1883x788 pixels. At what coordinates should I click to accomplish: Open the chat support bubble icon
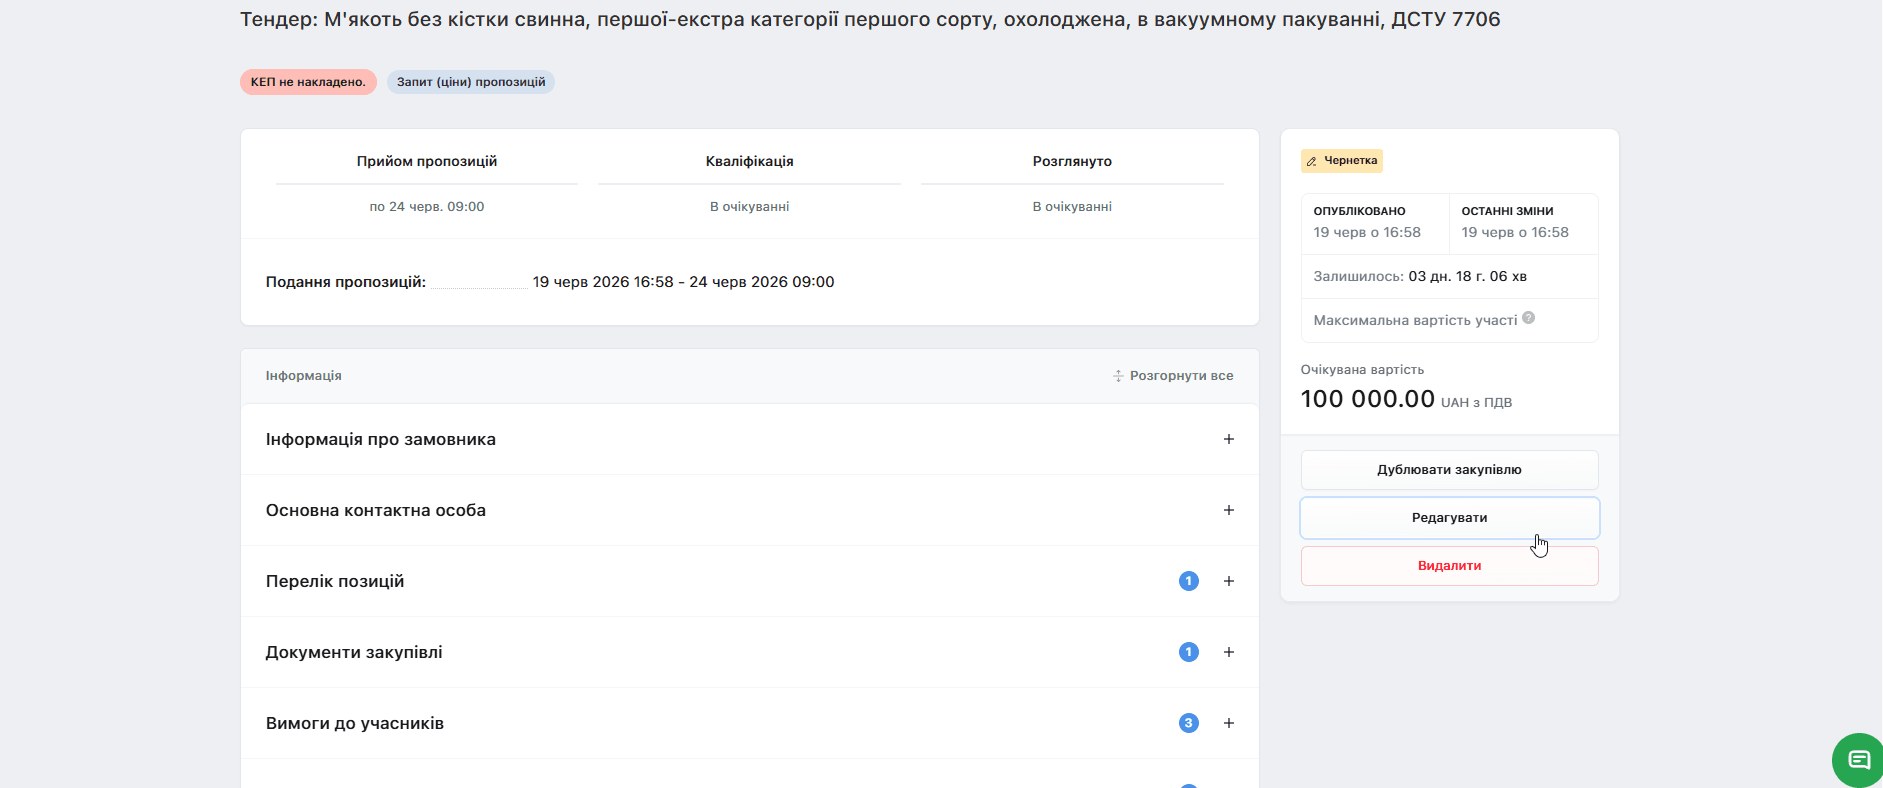pos(1858,760)
